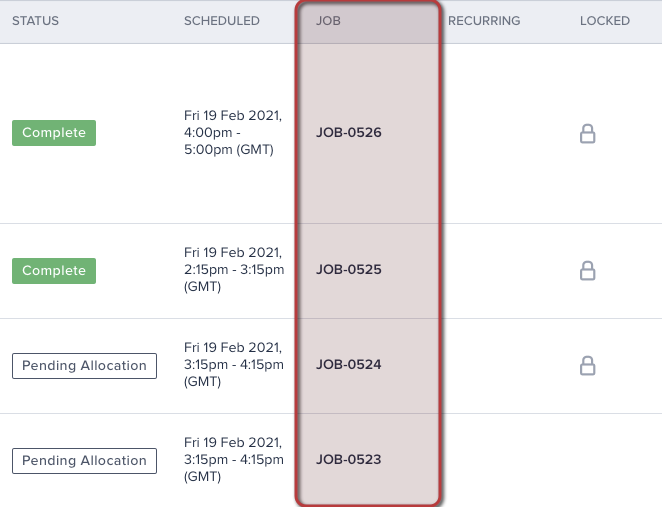The width and height of the screenshot is (662, 507).
Task: Open the JOB-0523 link
Action: (349, 460)
